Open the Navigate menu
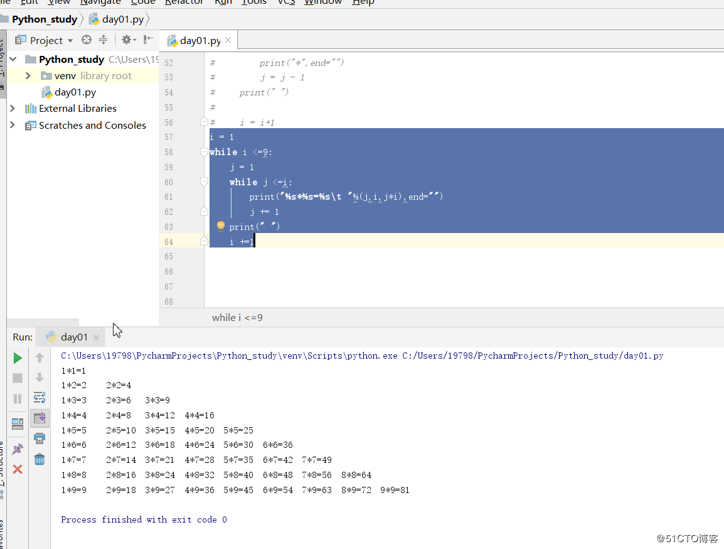The image size is (724, 549). point(100,2)
